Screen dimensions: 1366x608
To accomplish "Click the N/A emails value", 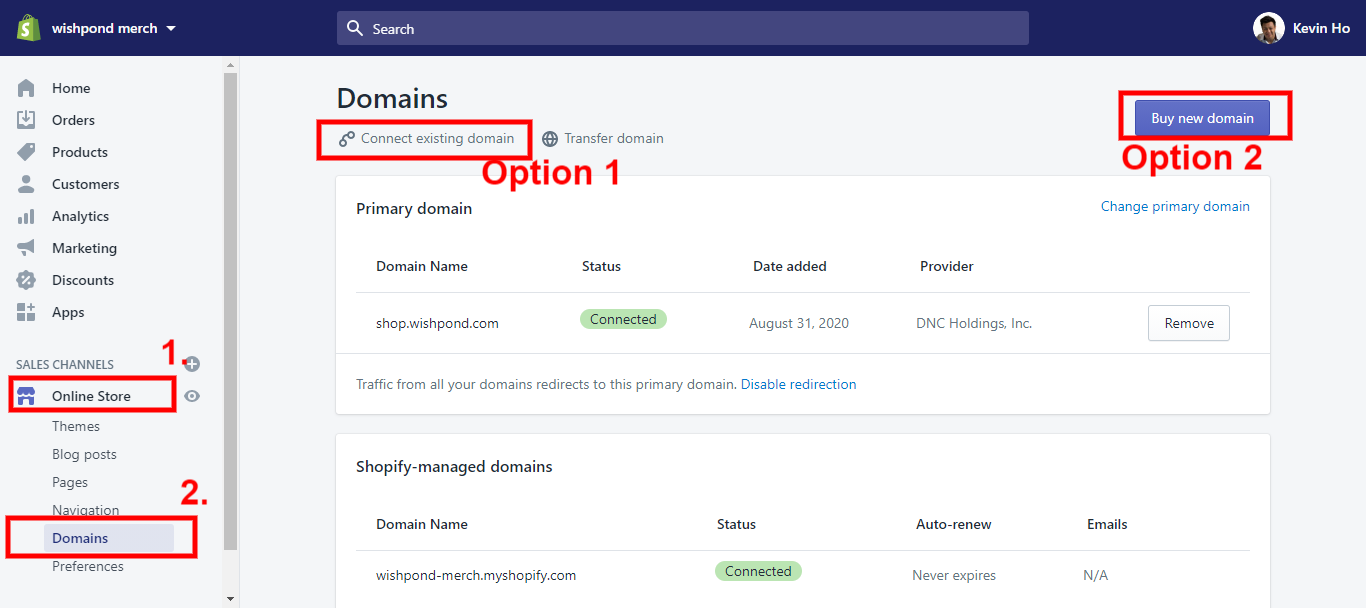I will [1095, 575].
